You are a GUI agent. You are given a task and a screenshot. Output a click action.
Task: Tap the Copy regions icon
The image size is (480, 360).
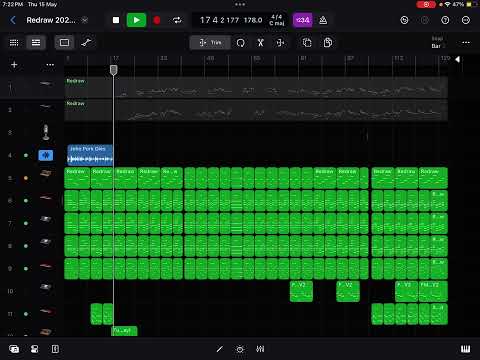(328, 42)
